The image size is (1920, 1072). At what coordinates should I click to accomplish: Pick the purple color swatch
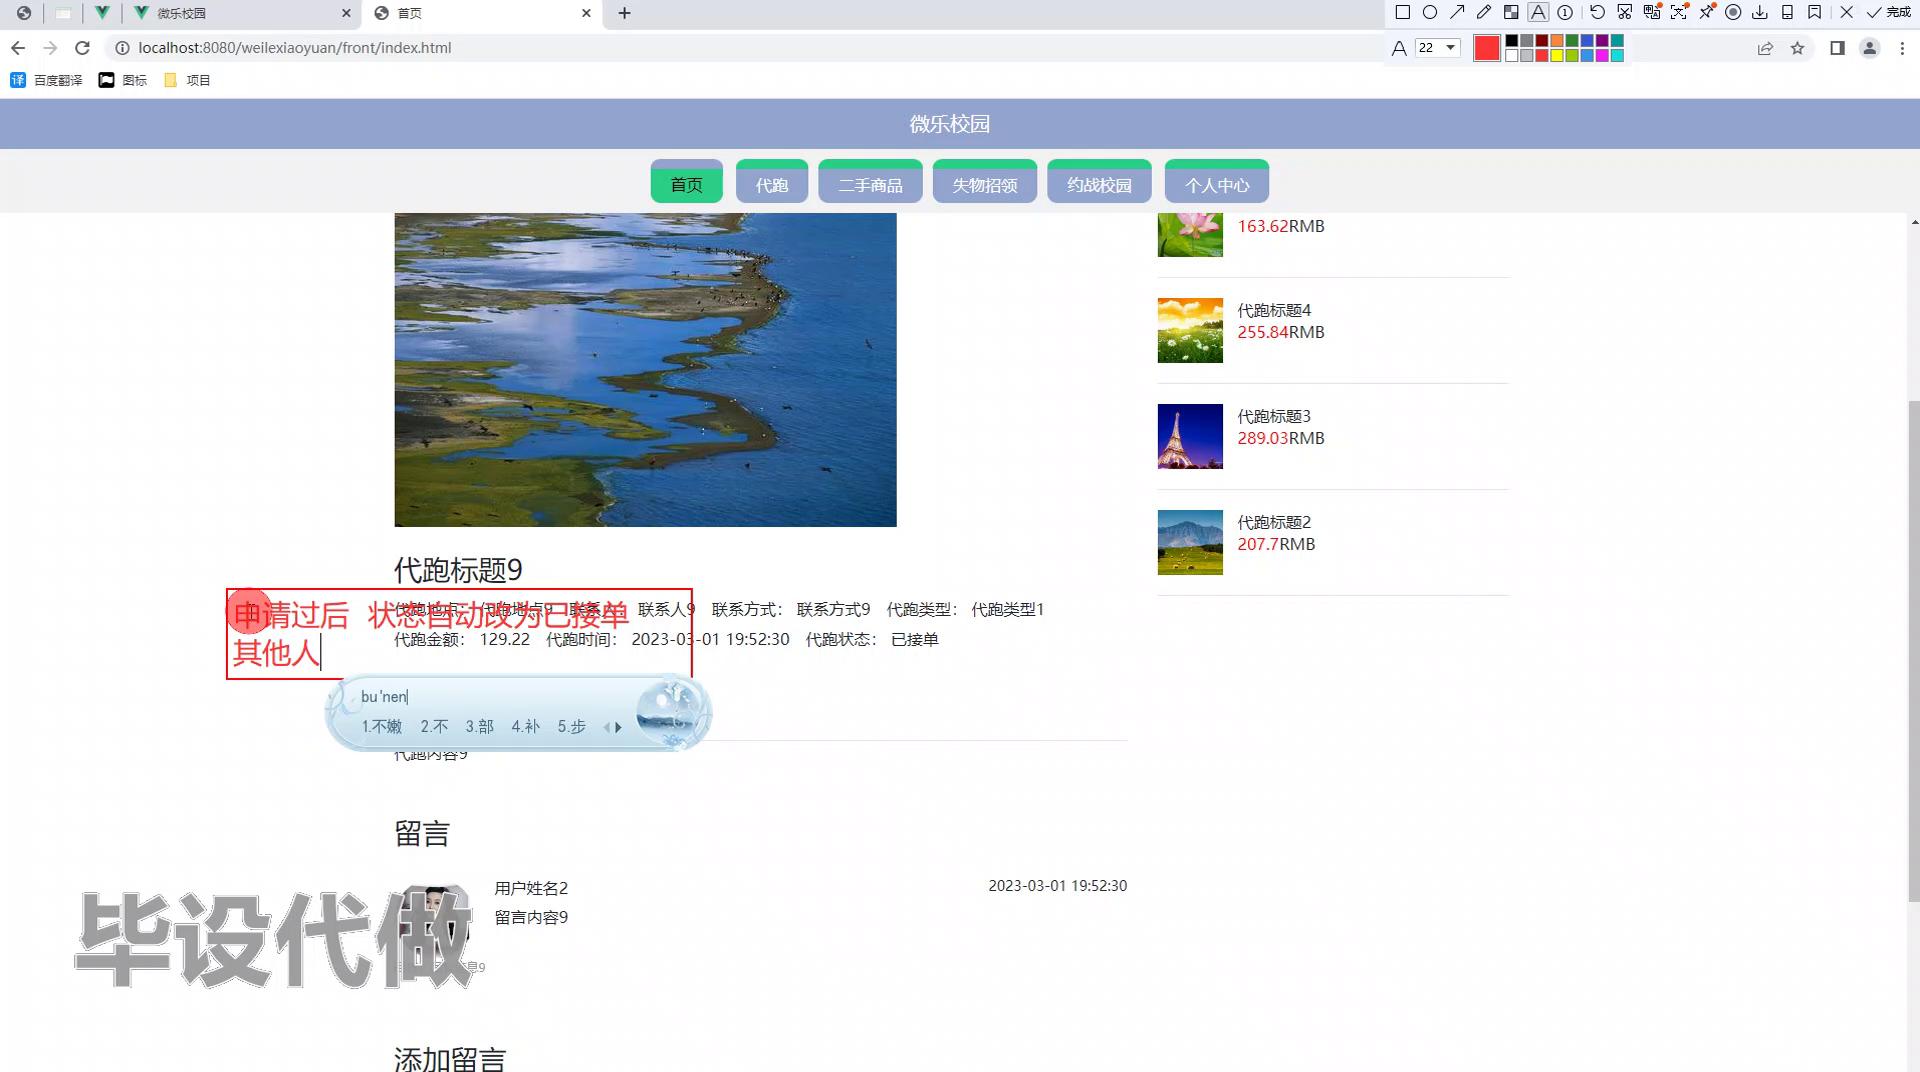pyautogui.click(x=1602, y=41)
